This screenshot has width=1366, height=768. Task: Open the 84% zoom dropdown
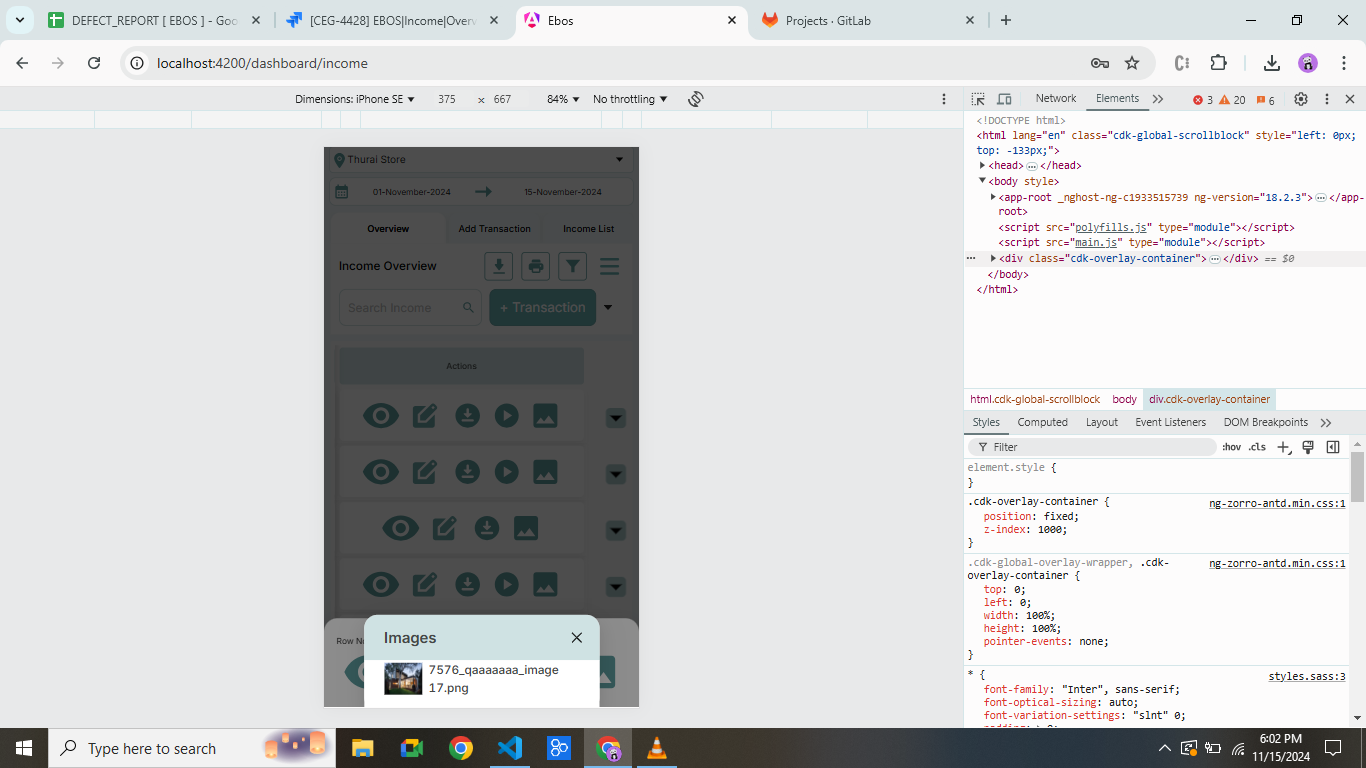click(x=563, y=99)
